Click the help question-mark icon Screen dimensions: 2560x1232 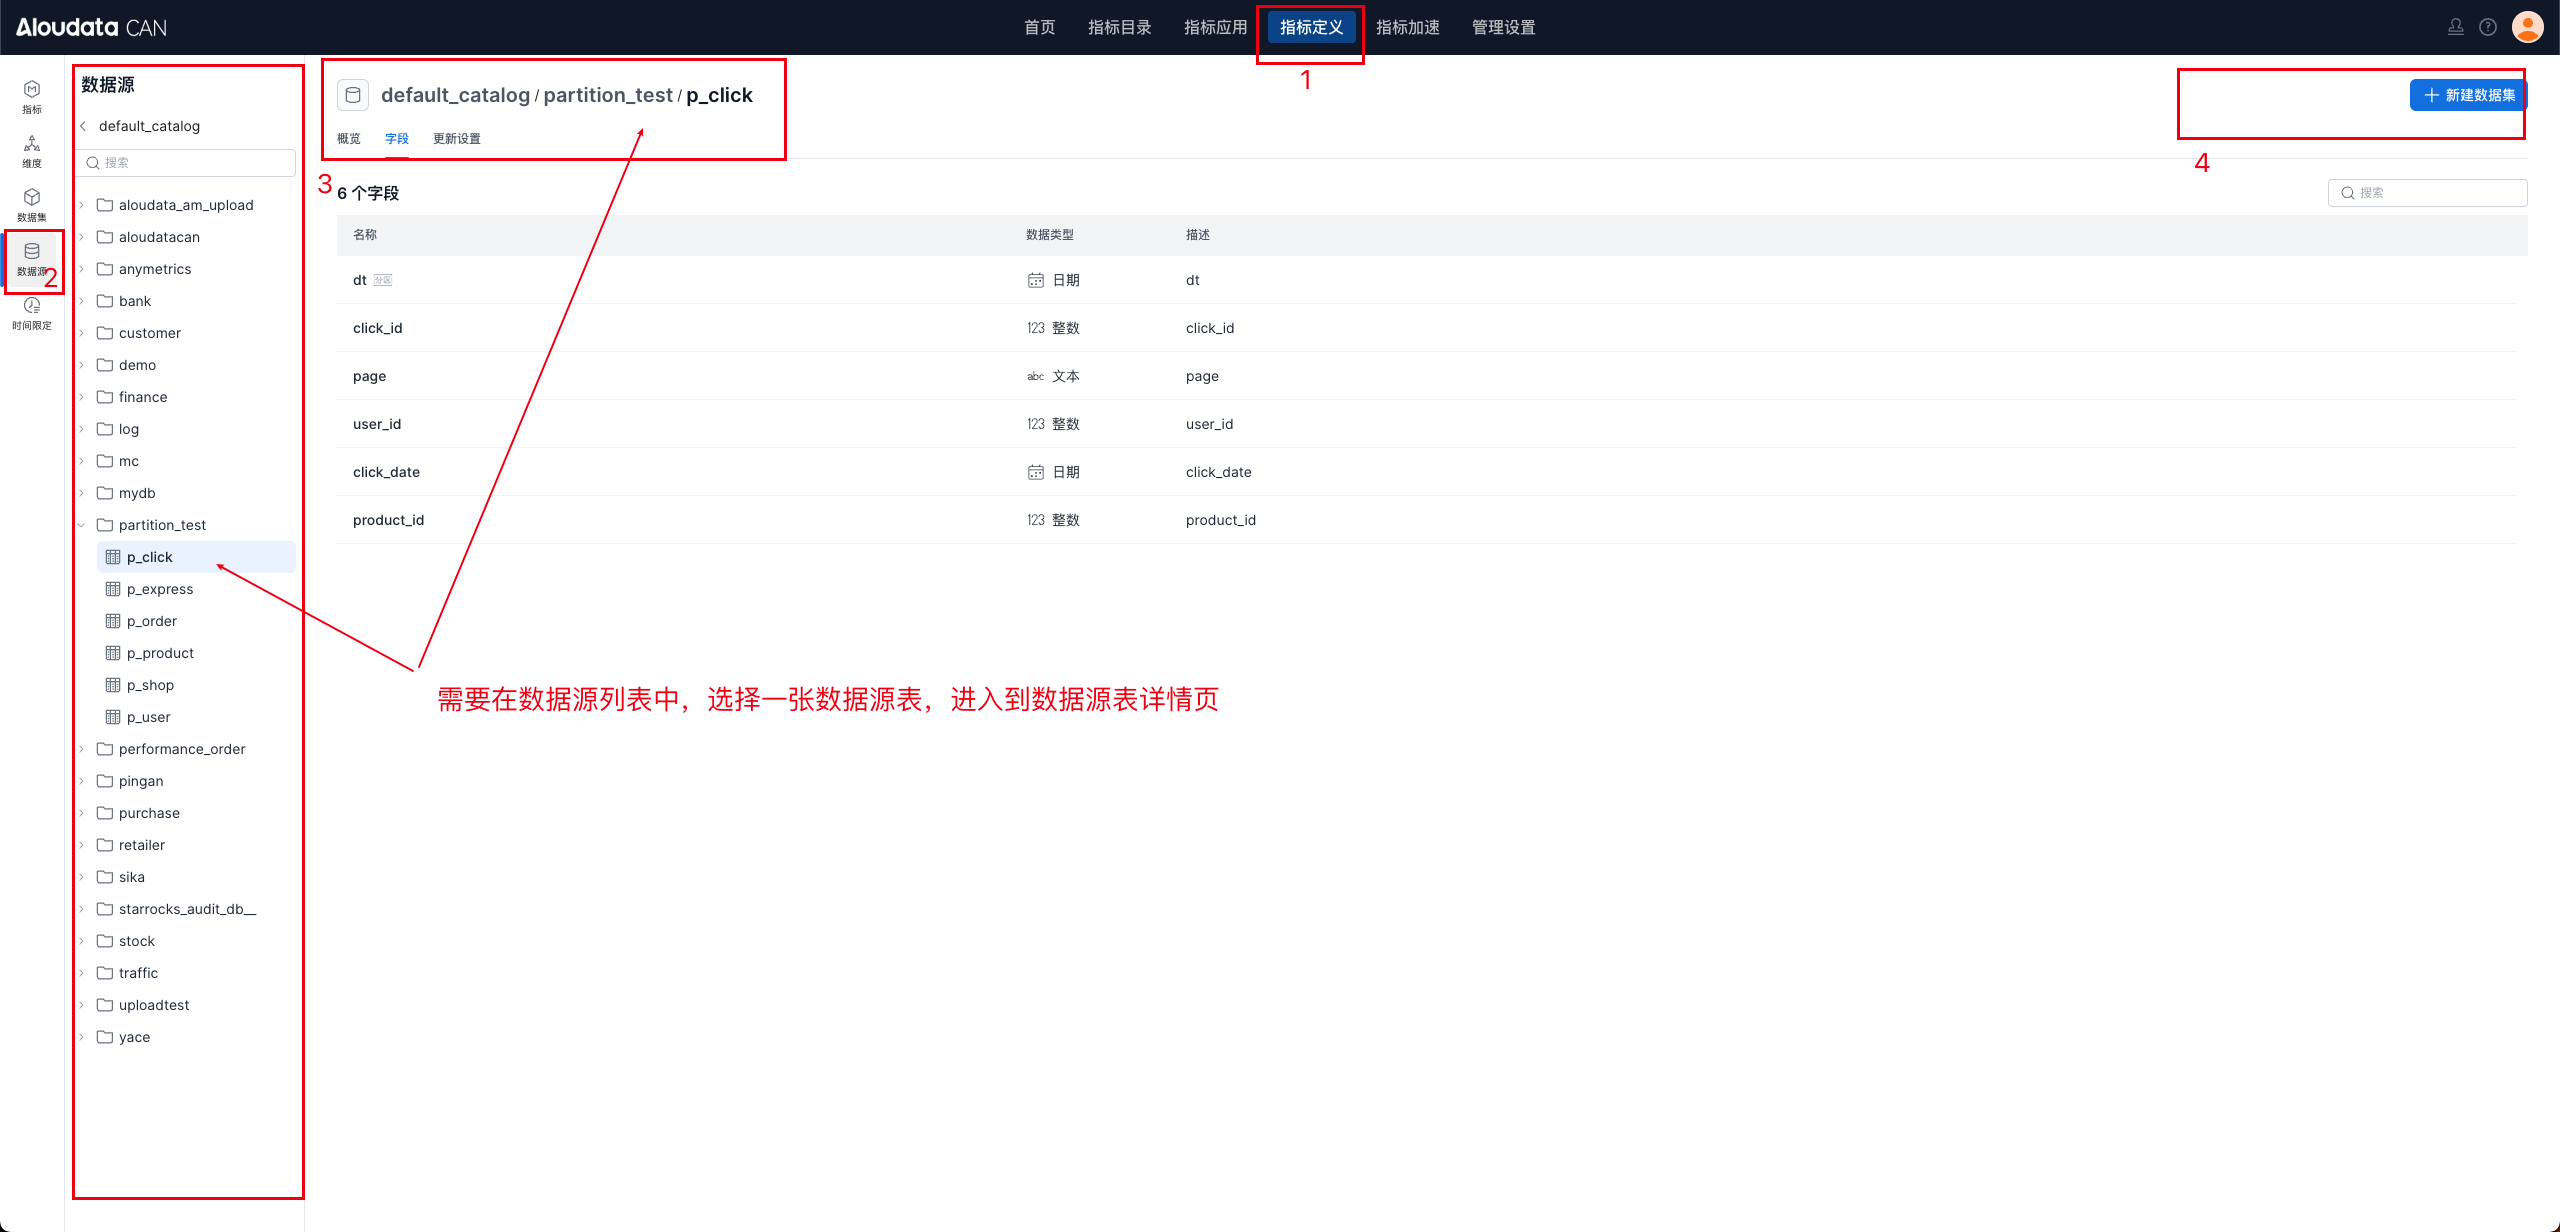2488,27
